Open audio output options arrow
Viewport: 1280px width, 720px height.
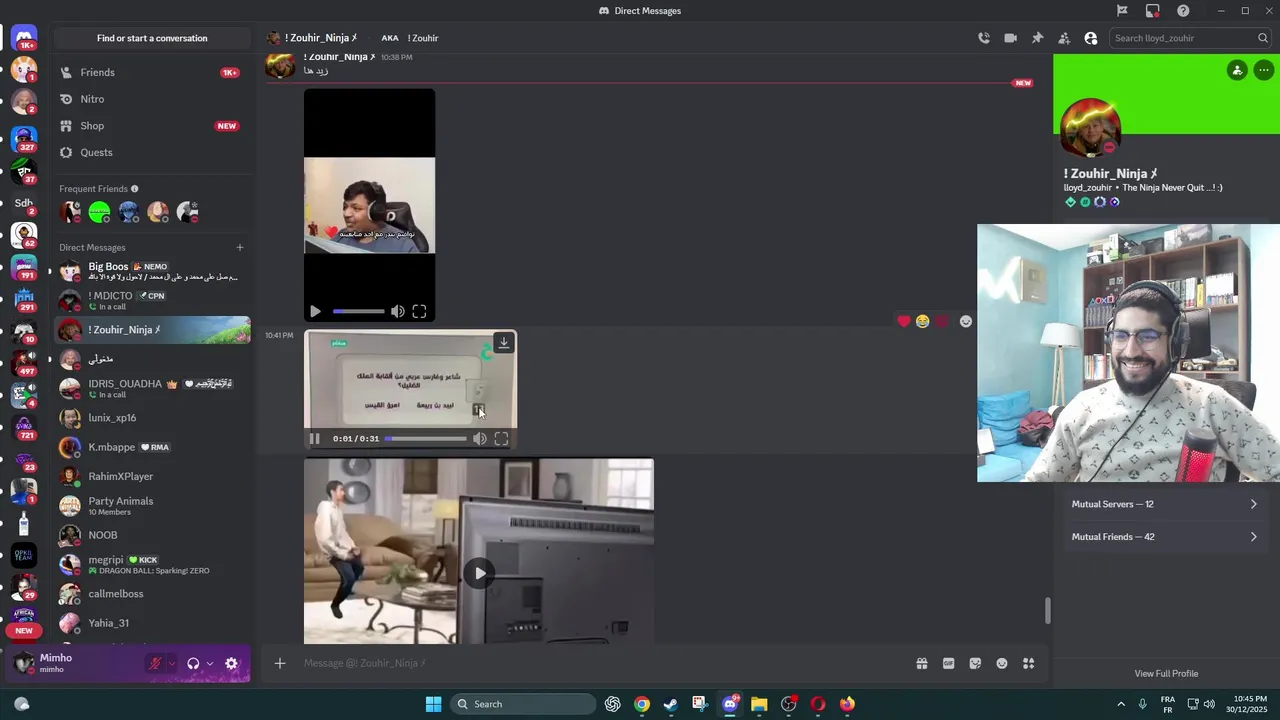coord(209,663)
